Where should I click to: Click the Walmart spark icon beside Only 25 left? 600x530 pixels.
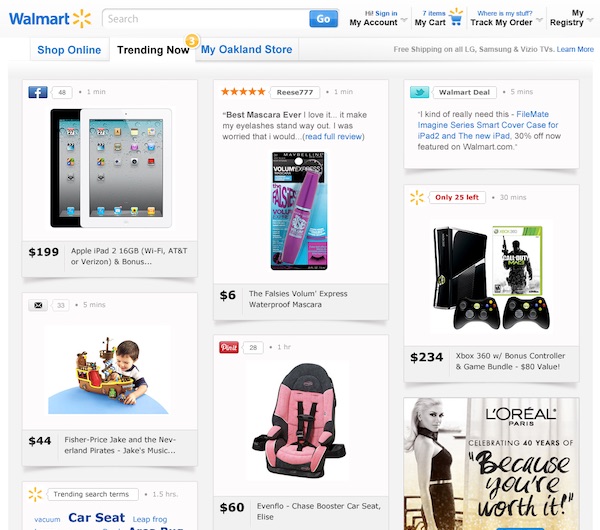(417, 197)
